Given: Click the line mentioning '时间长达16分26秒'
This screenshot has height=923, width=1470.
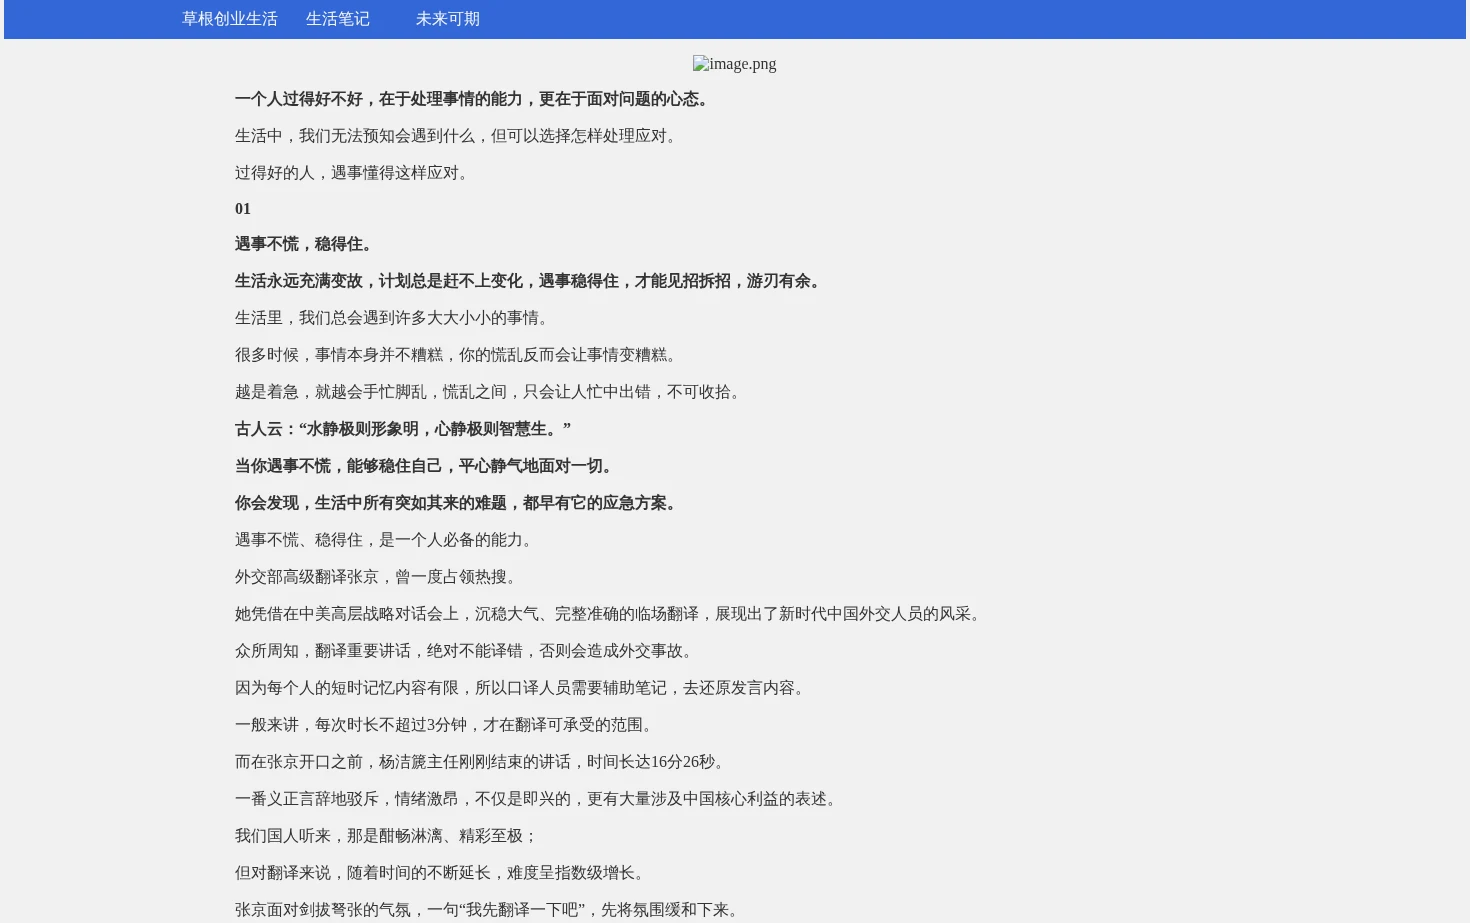Looking at the screenshot, I should pyautogui.click(x=482, y=762).
